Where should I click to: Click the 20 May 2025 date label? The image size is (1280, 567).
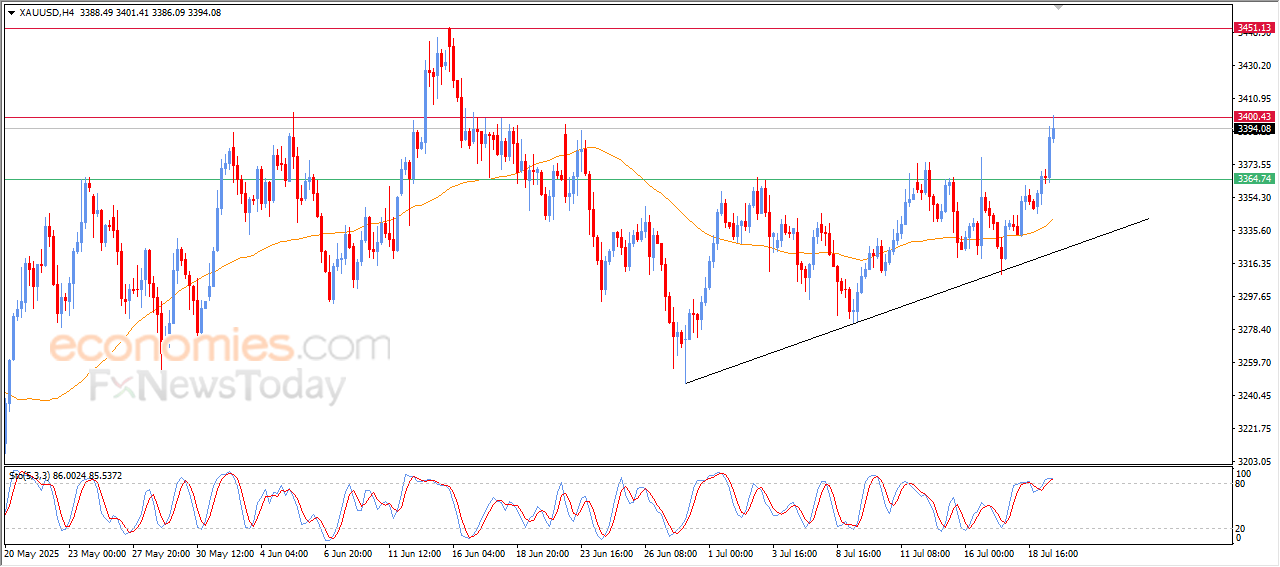(x=30, y=553)
